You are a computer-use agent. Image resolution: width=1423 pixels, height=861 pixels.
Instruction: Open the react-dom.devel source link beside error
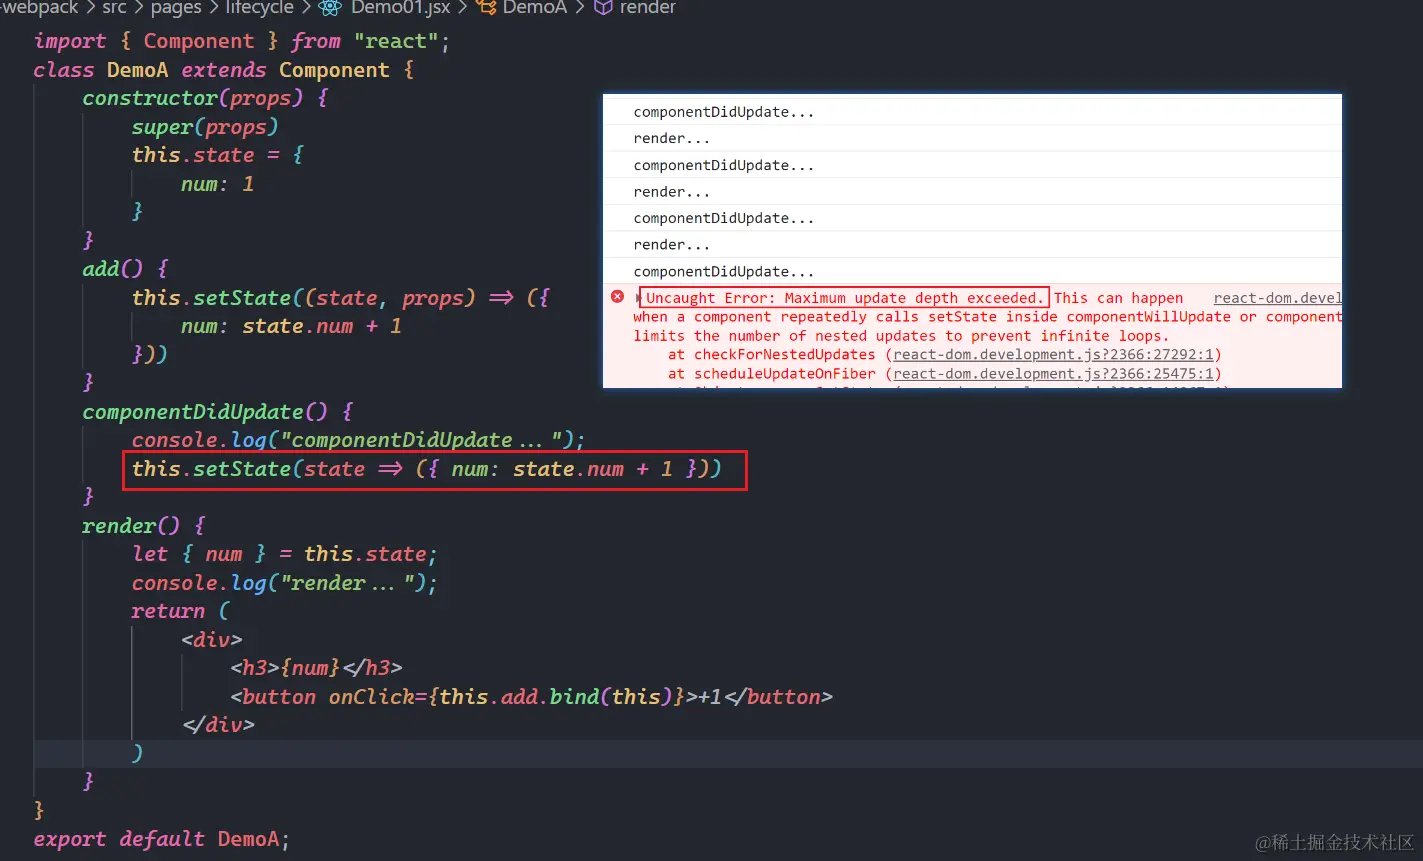click(1277, 298)
